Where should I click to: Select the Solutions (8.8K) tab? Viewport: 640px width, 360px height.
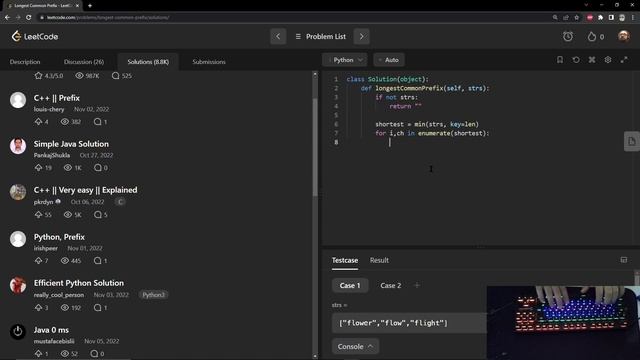148,62
